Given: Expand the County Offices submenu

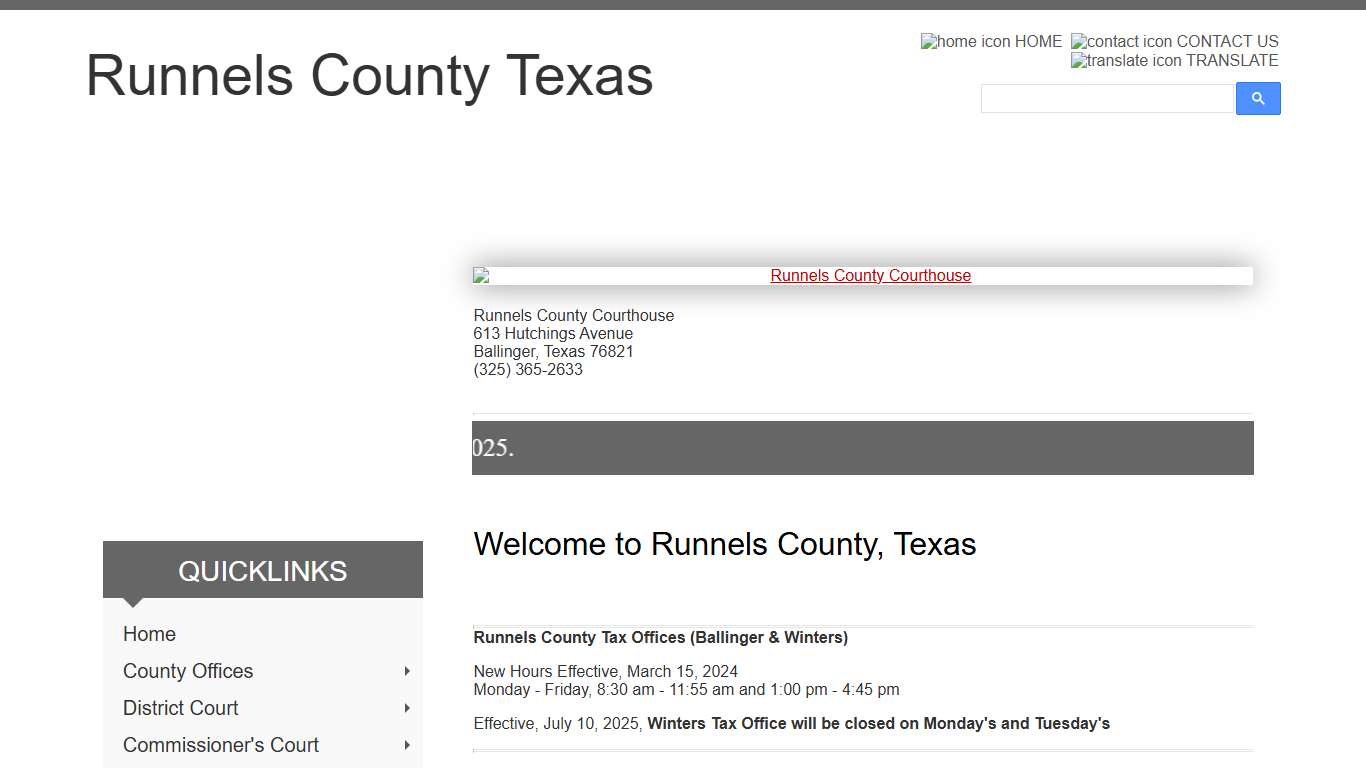Looking at the screenshot, I should (x=407, y=671).
